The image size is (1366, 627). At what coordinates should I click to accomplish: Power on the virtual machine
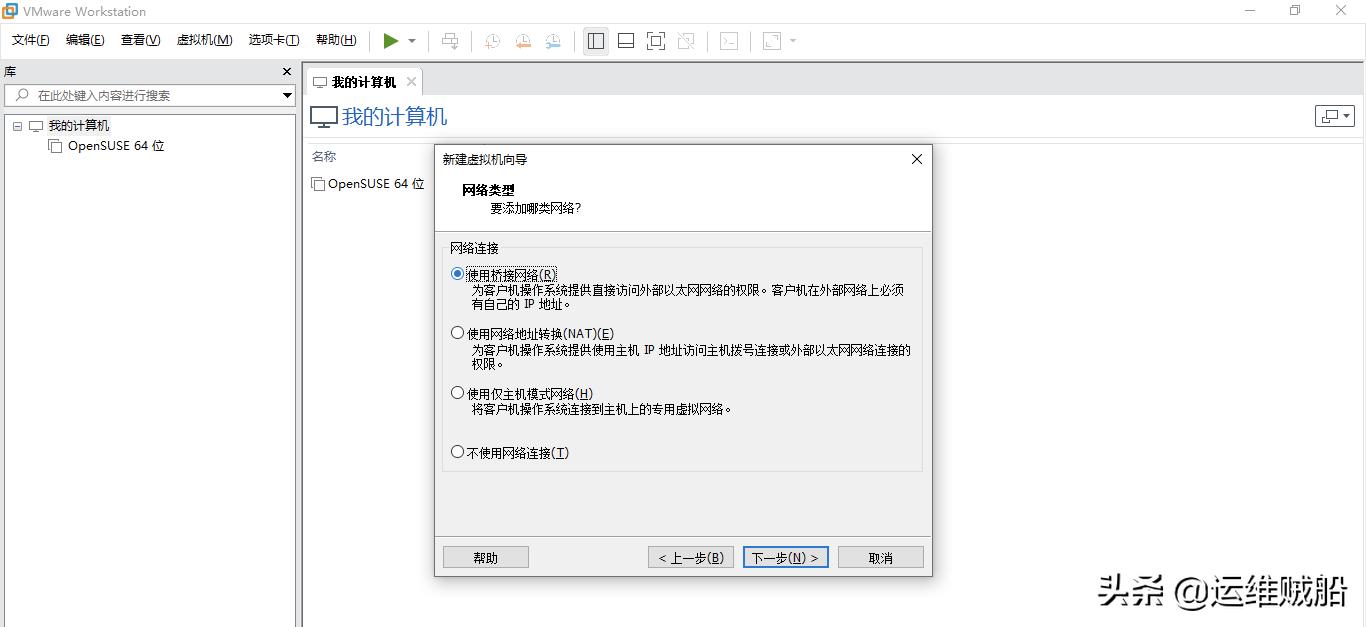[391, 41]
